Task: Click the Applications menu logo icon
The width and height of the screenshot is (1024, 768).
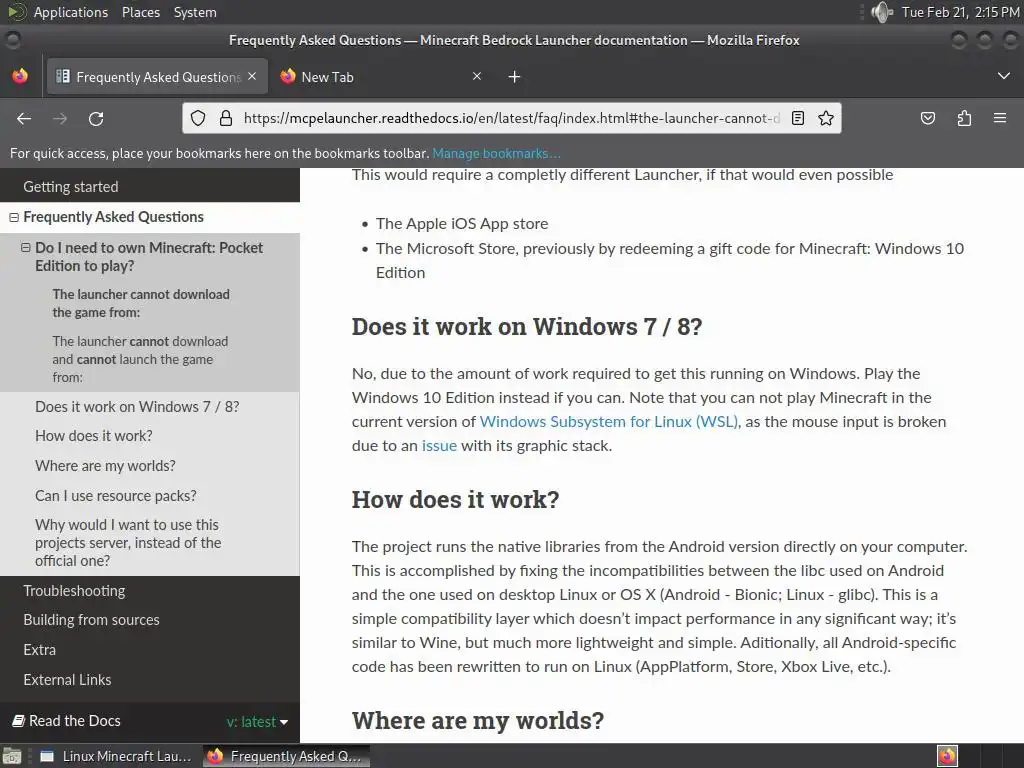Action: coord(17,12)
